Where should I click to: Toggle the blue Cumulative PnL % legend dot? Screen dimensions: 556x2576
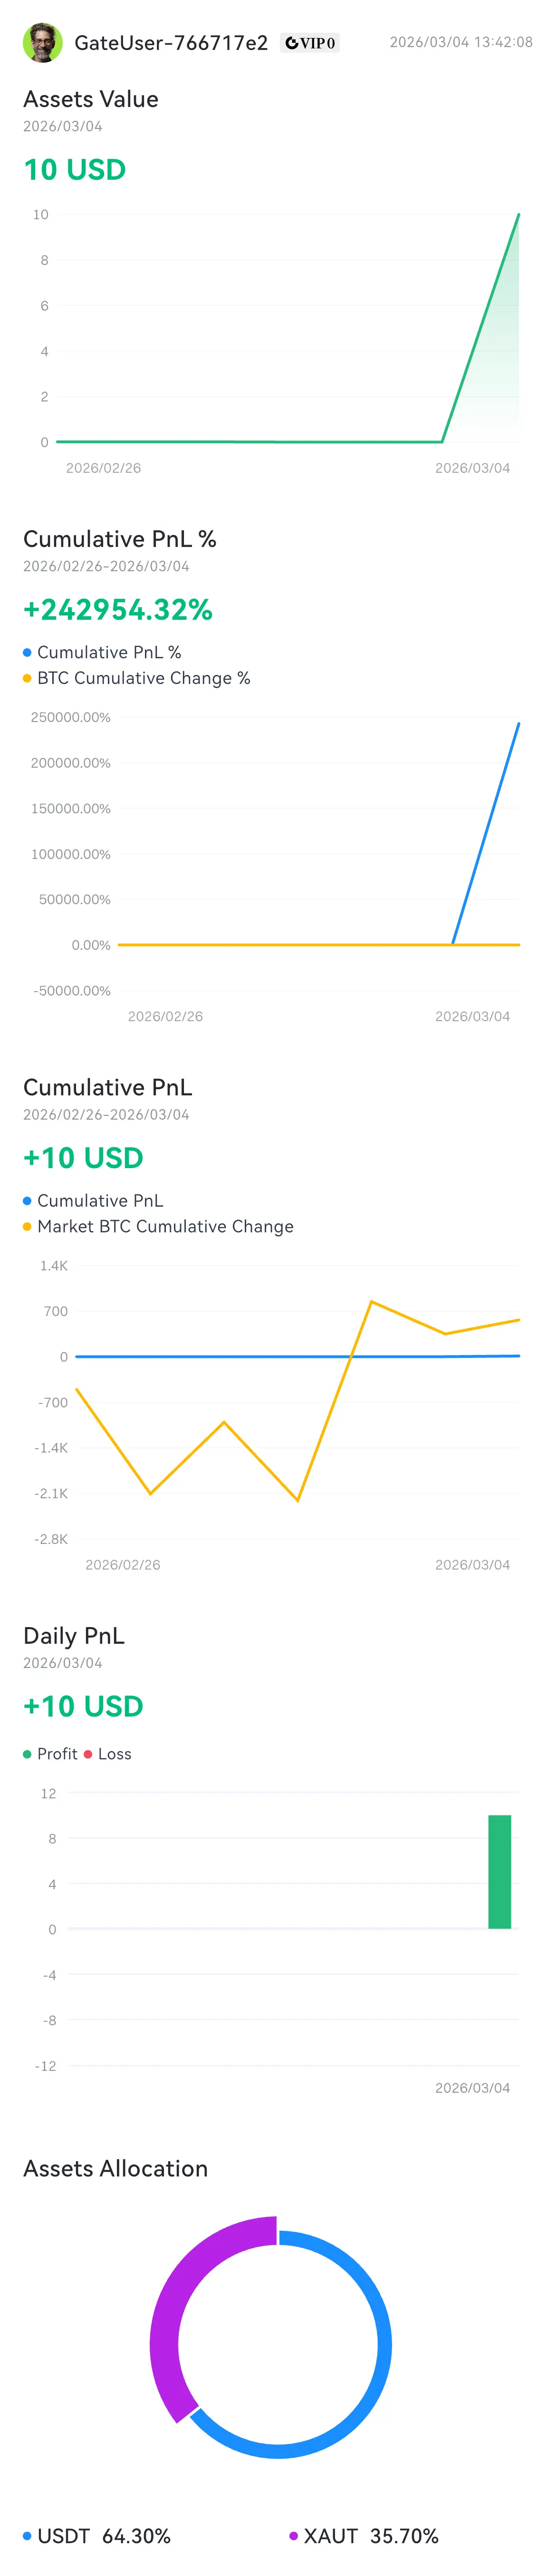pos(27,653)
